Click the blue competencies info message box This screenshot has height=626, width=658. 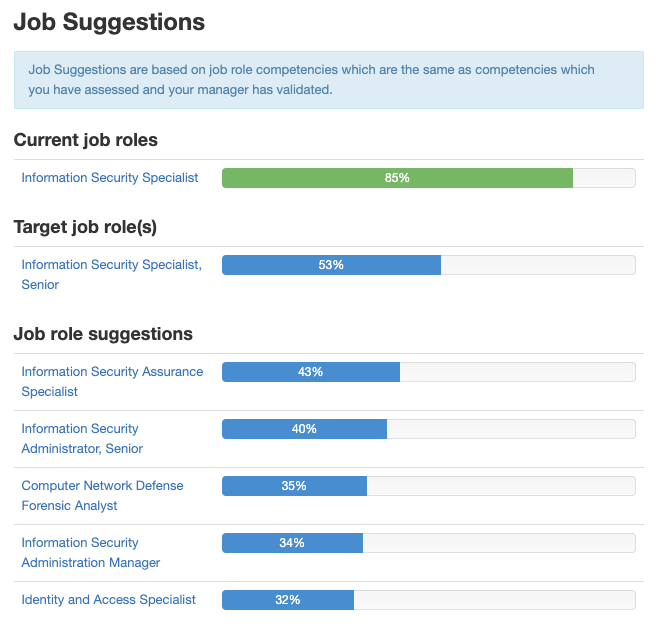point(328,80)
